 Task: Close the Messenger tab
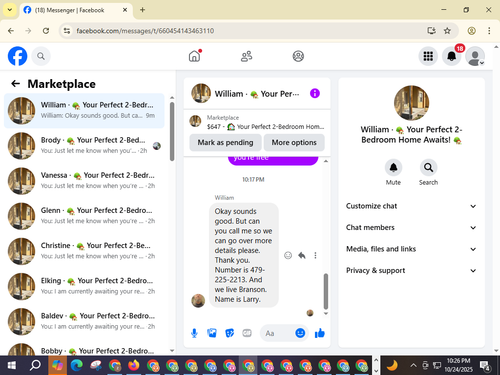point(125,10)
